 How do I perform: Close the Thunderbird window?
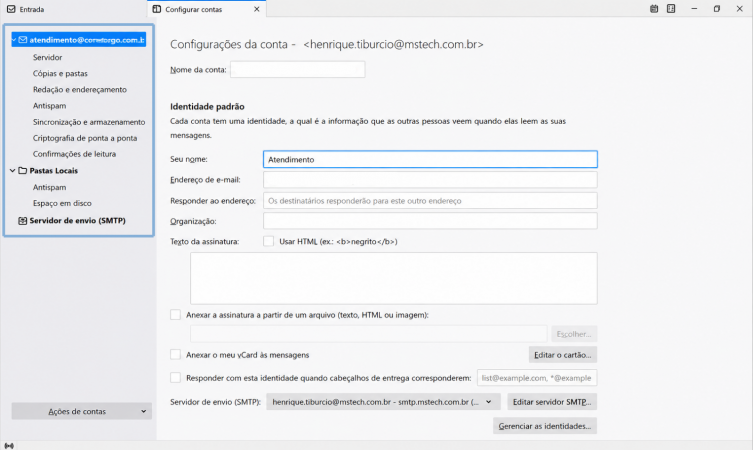(x=740, y=9)
